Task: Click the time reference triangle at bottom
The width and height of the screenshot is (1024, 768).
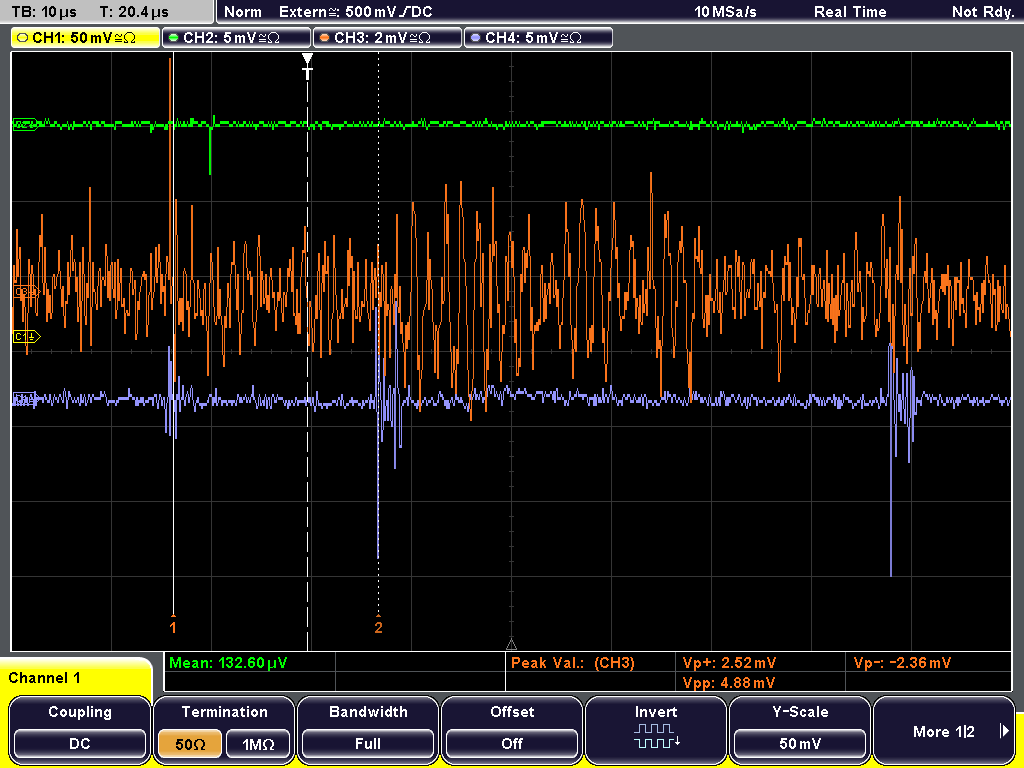Action: 511,645
